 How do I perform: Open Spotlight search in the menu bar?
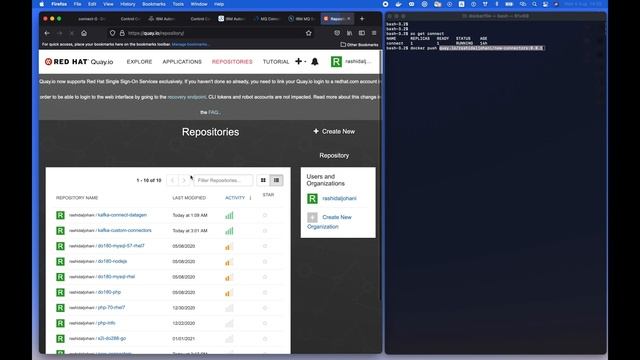tap(534, 4)
